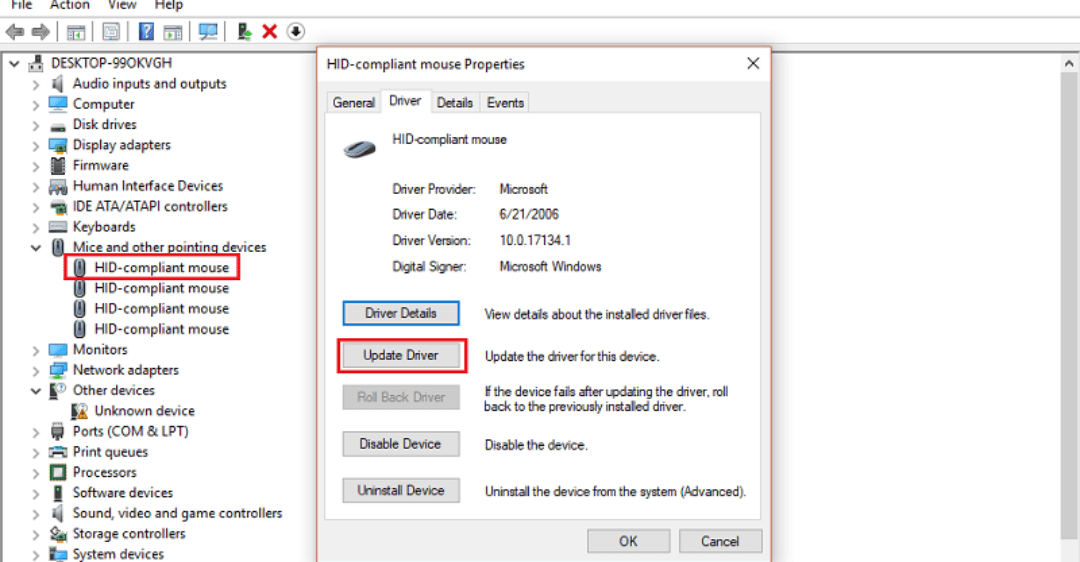Click the Uninstall Device button

click(401, 490)
